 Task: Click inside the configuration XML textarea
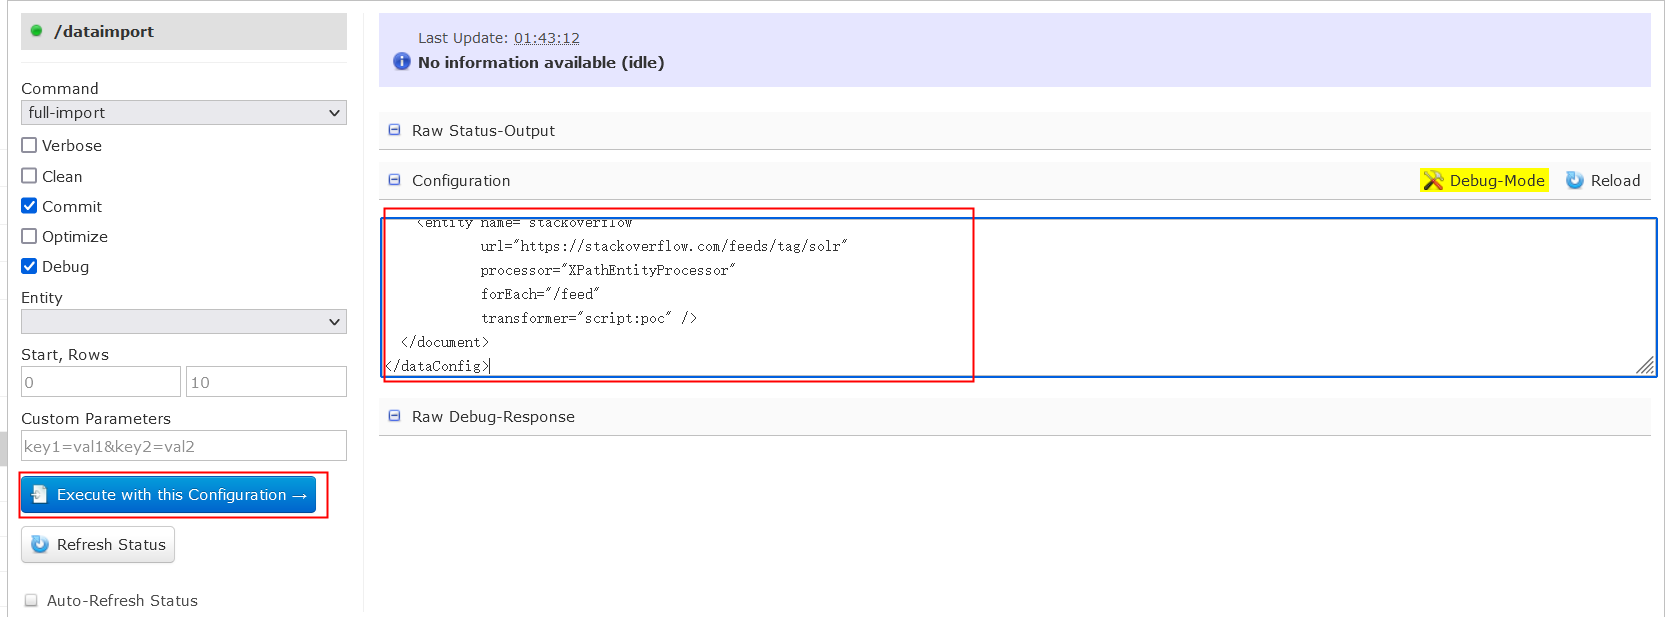[x=1018, y=297]
